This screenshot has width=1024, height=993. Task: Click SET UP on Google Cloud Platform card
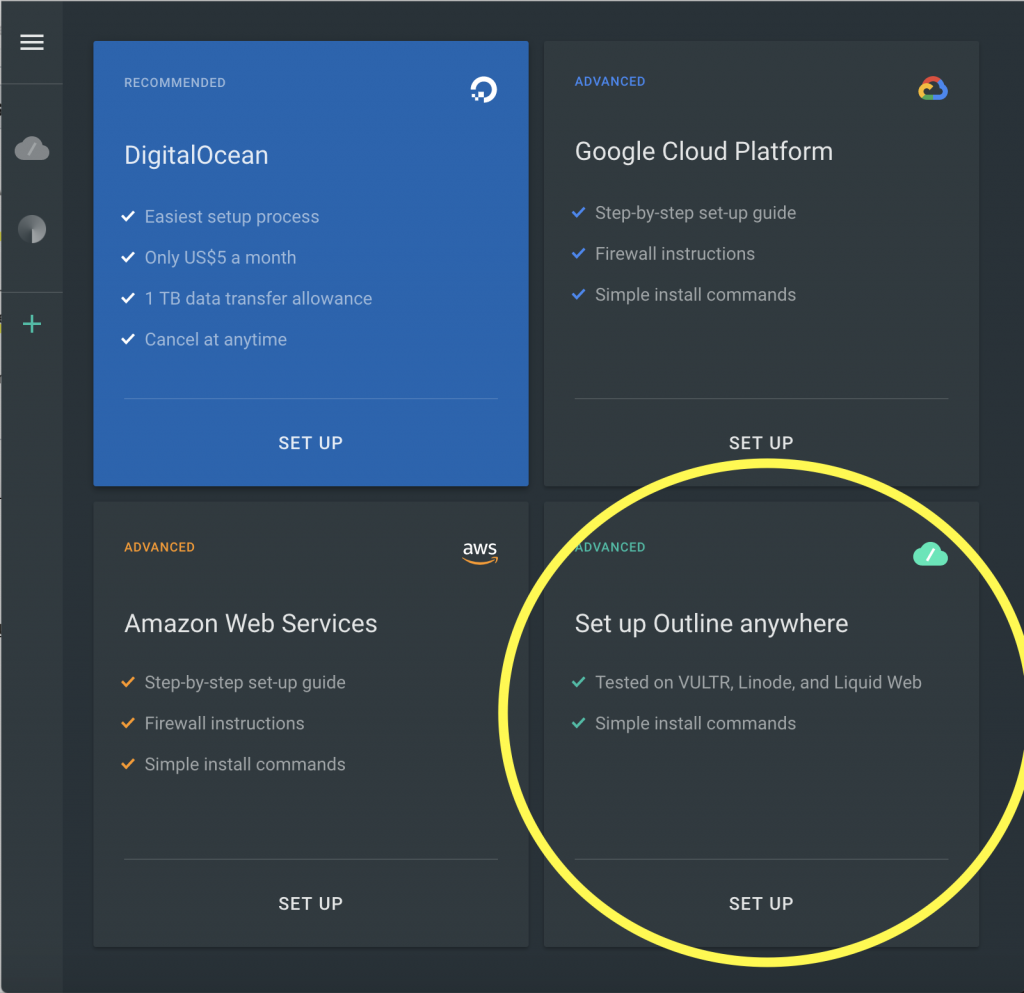point(761,443)
